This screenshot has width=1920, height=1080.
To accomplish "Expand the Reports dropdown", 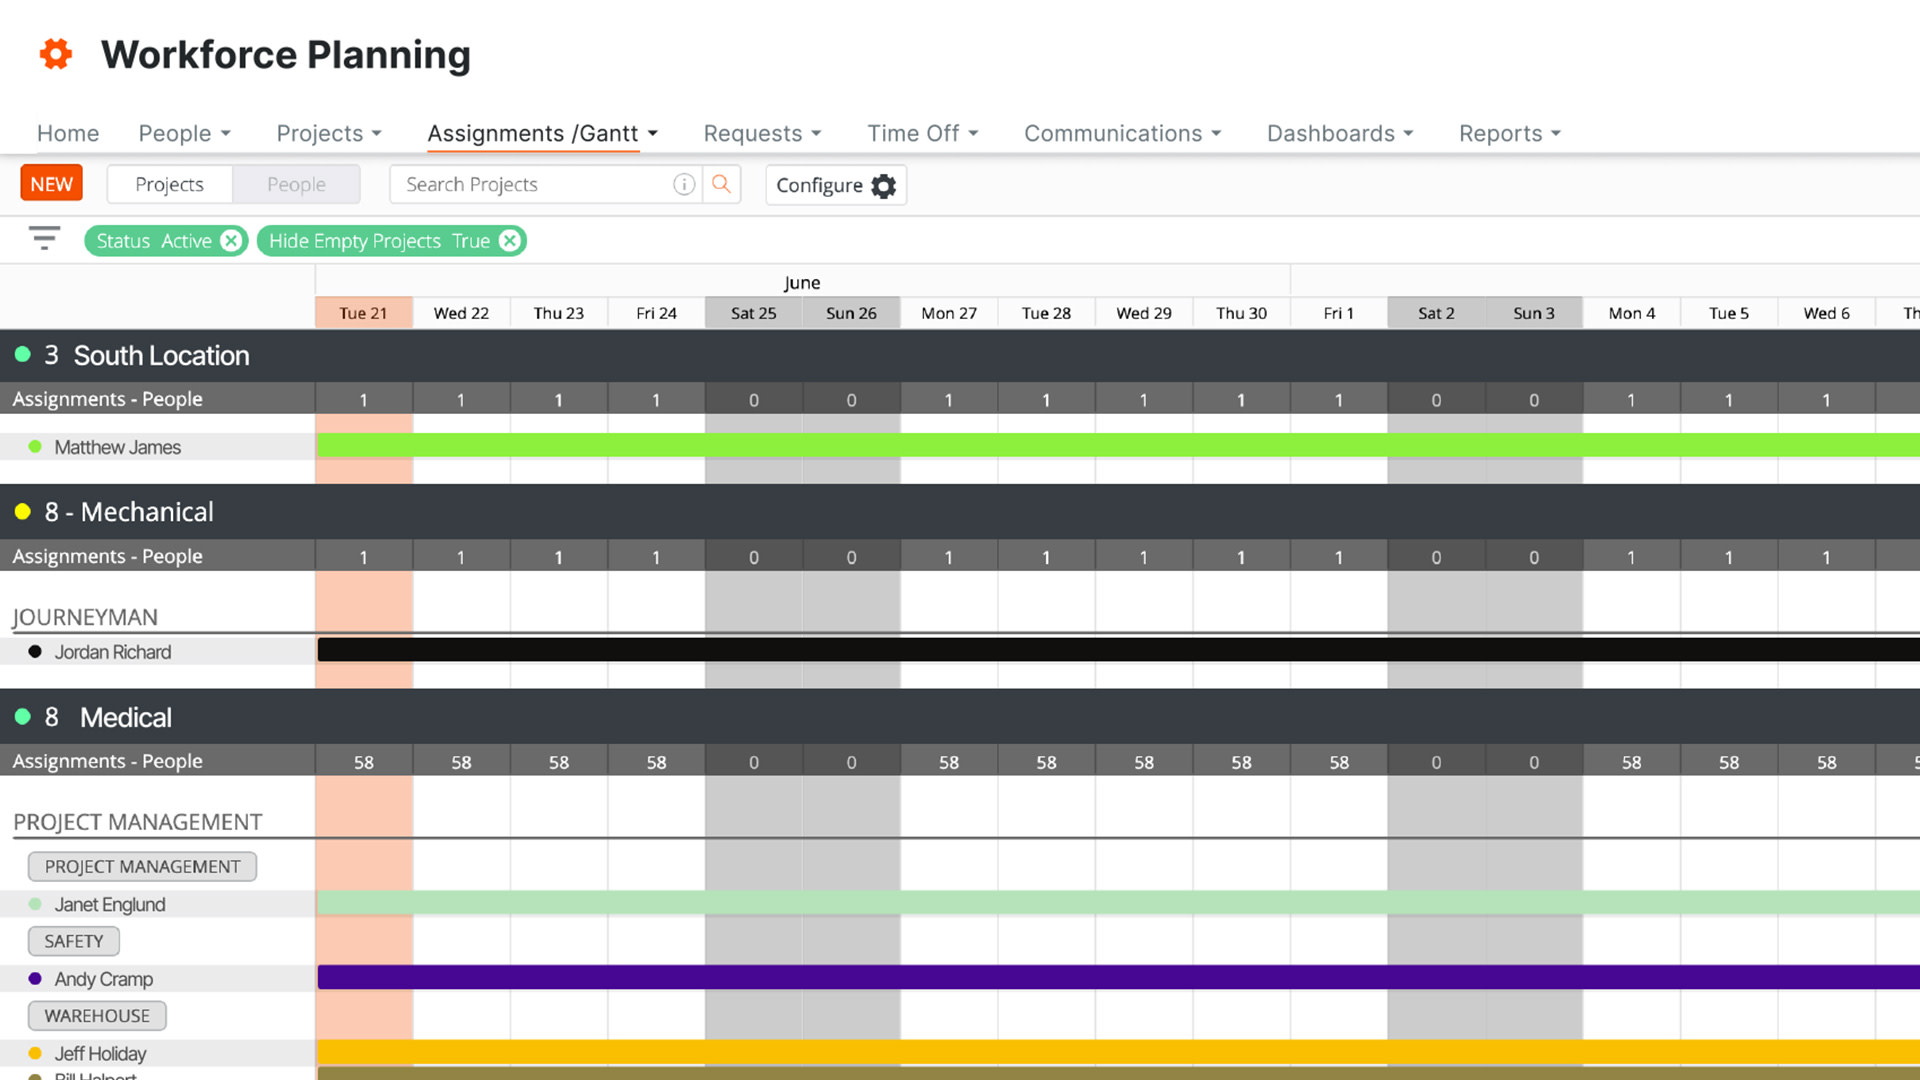I will point(1508,133).
